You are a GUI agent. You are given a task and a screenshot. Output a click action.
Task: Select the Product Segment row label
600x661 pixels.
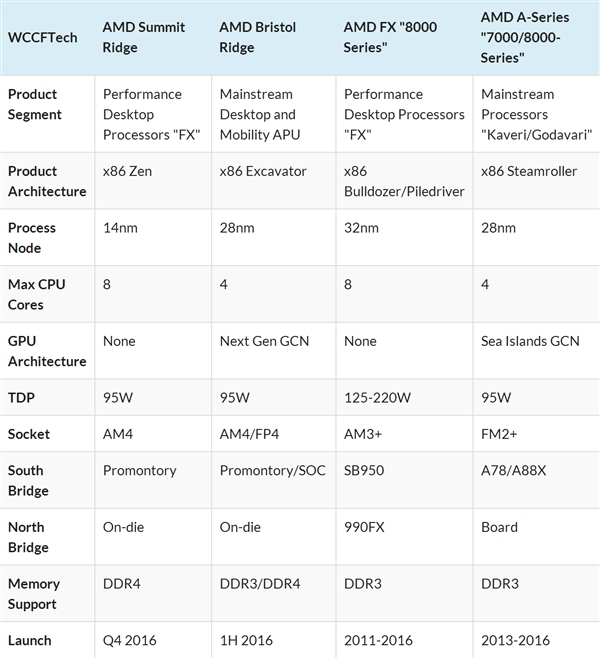coord(35,104)
